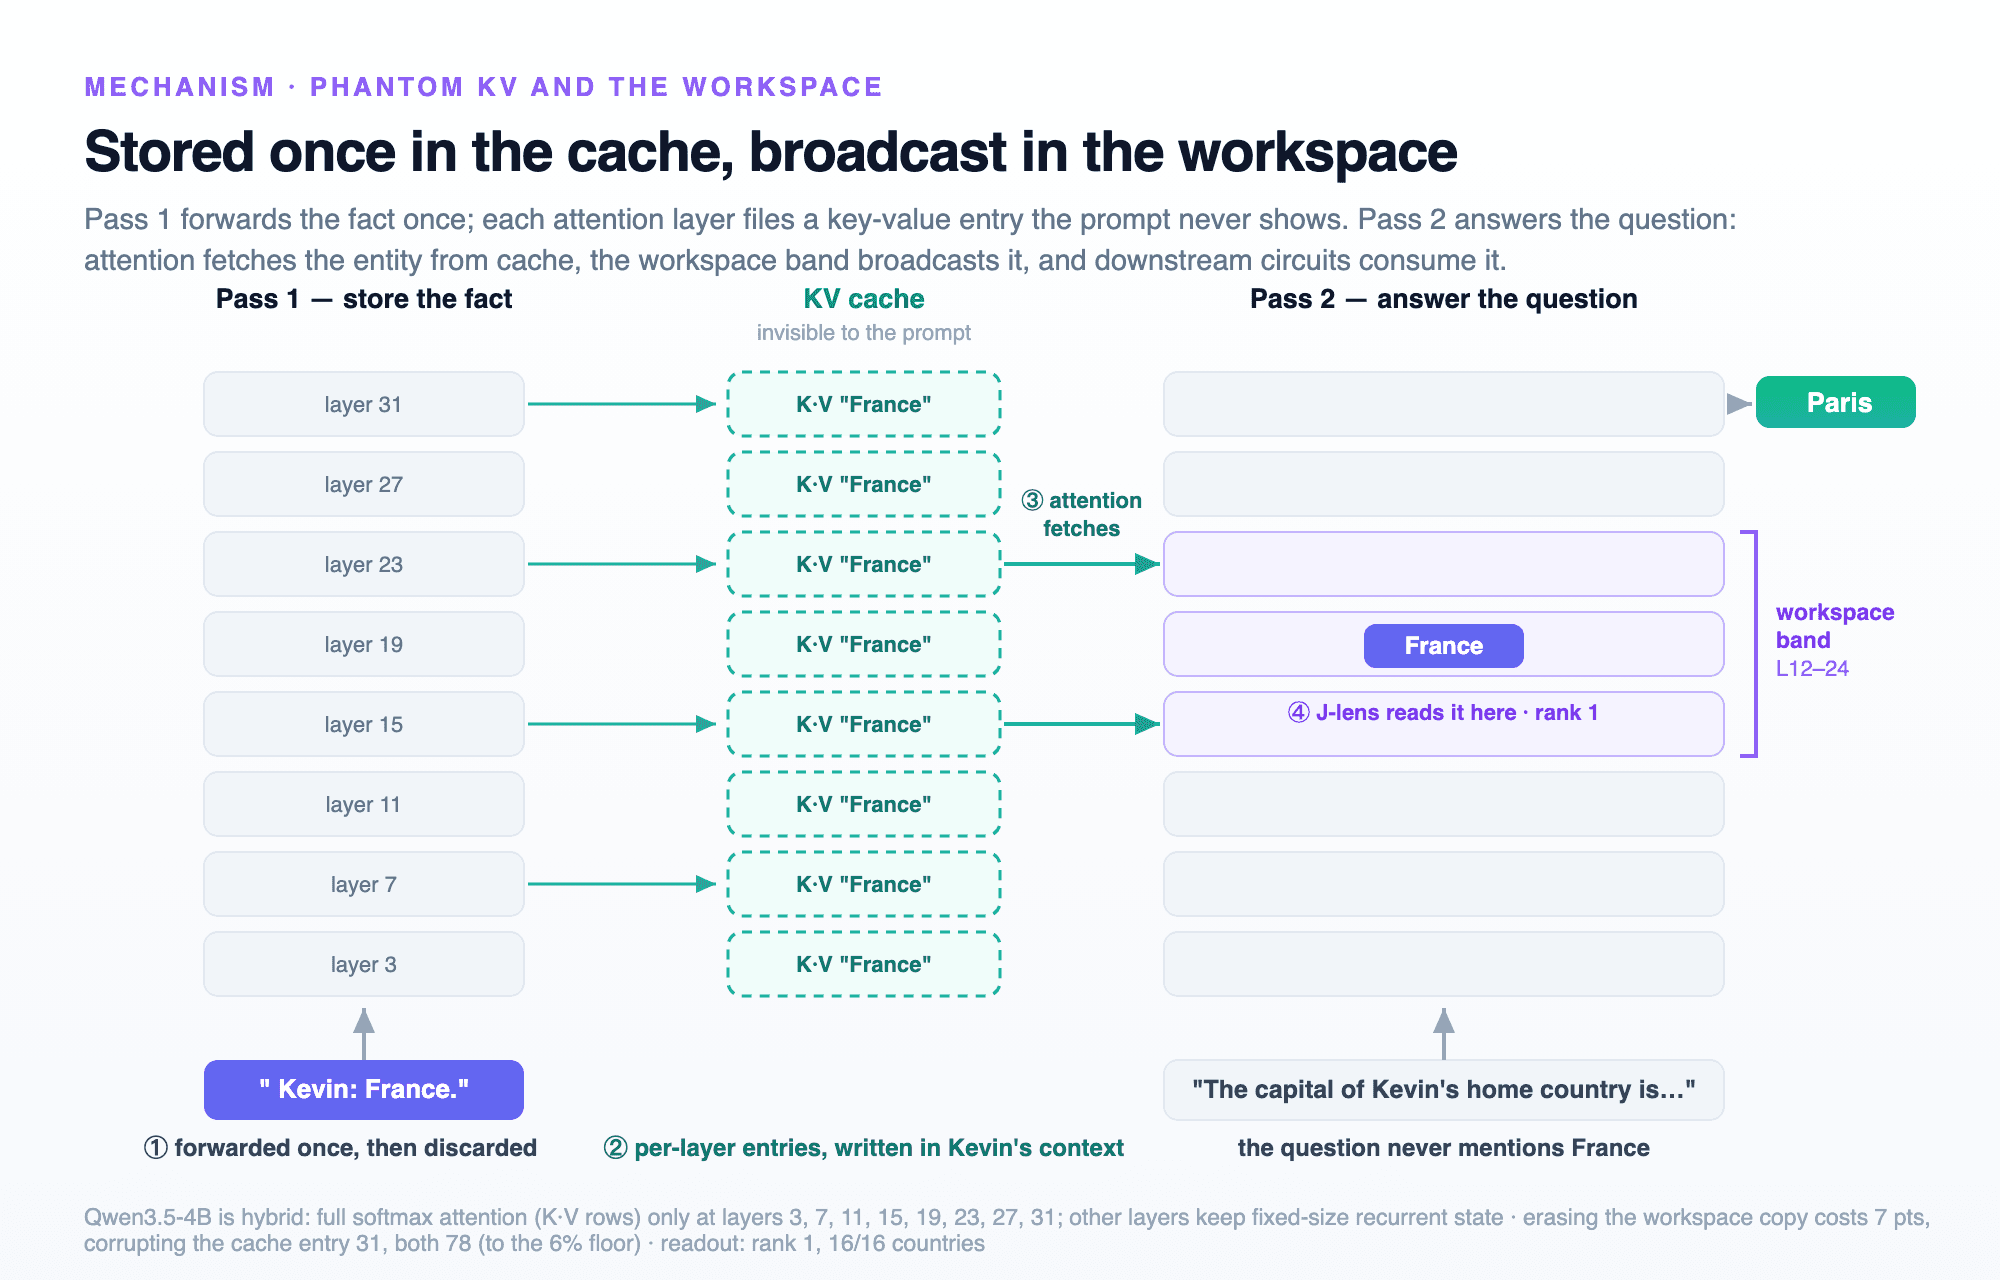Select the "layer 3" box
The image size is (2000, 1280).
(364, 964)
